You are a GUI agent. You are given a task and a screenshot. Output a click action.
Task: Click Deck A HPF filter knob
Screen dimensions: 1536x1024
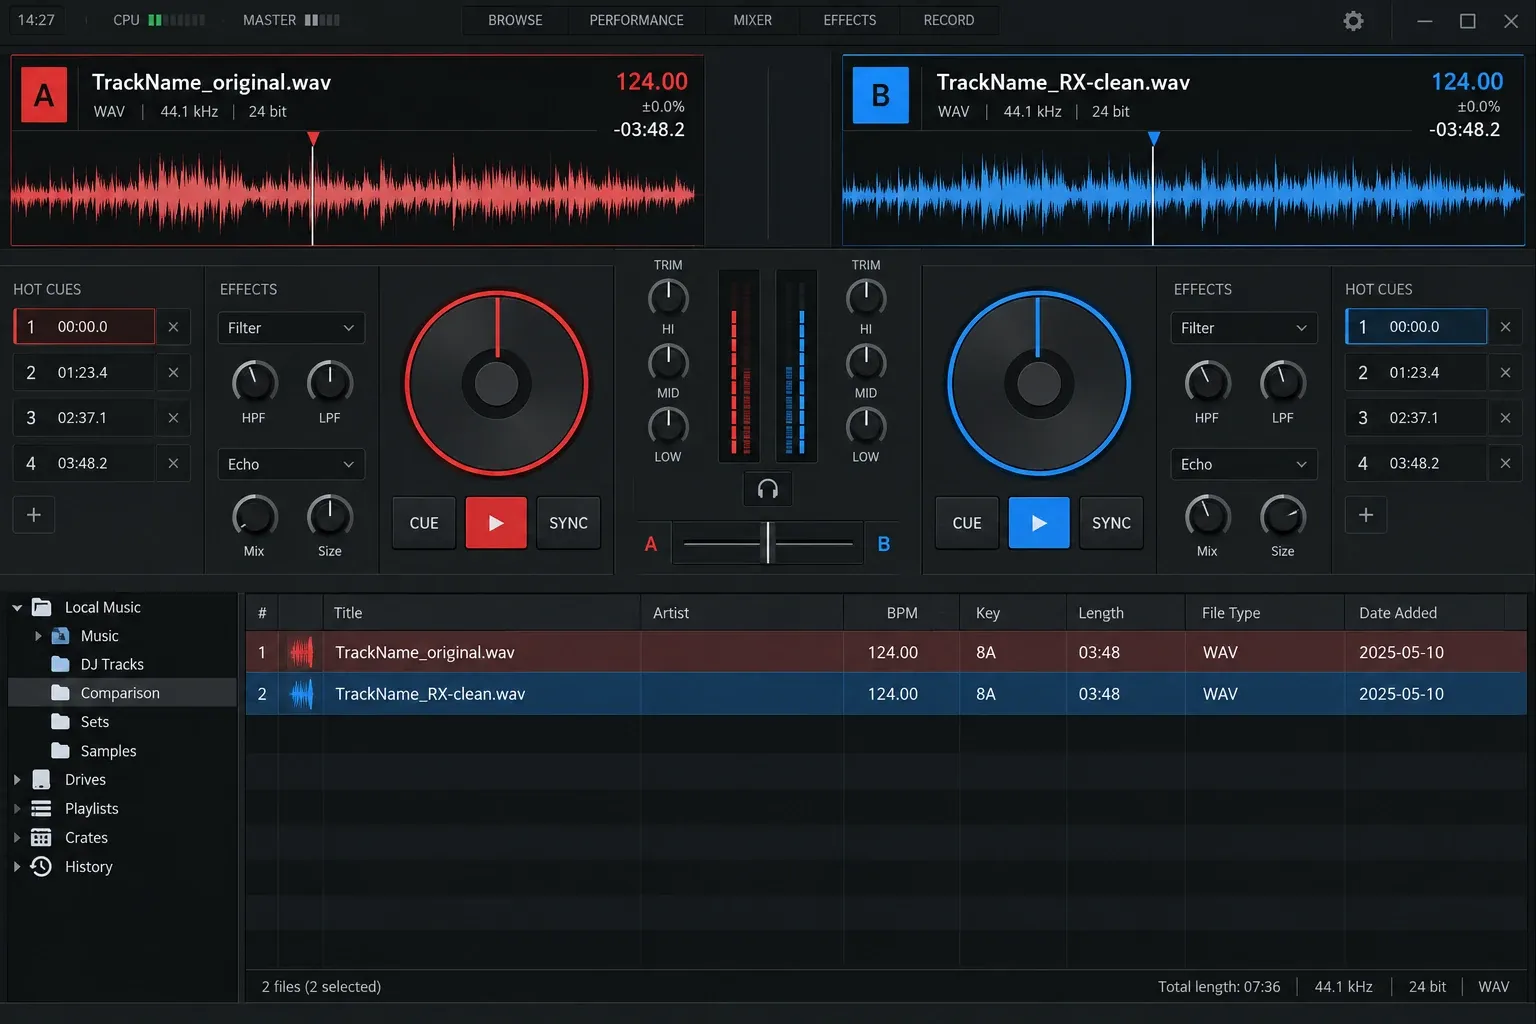[x=254, y=382]
